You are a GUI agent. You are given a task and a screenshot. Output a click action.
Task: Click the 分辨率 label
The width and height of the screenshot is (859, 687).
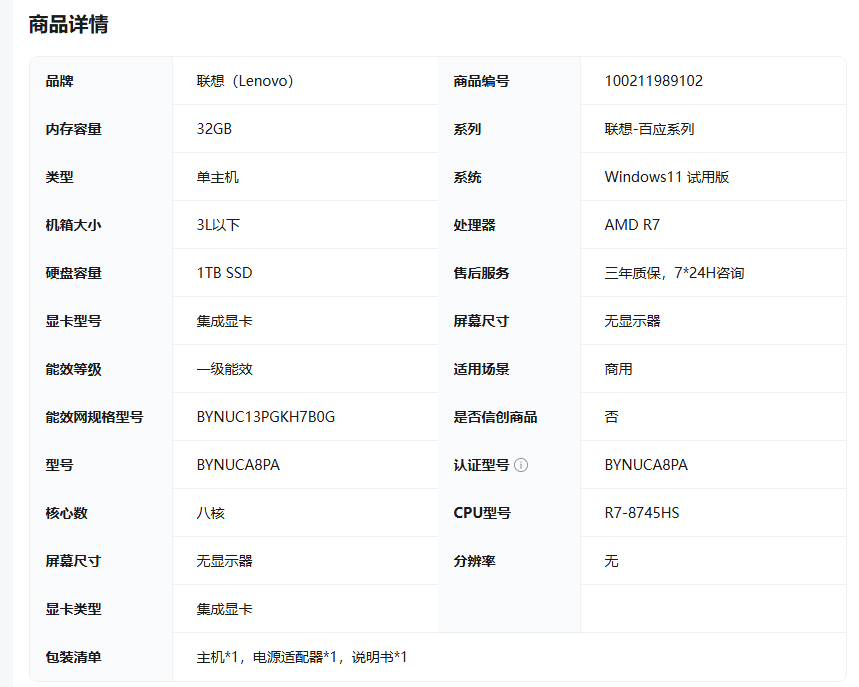click(474, 561)
